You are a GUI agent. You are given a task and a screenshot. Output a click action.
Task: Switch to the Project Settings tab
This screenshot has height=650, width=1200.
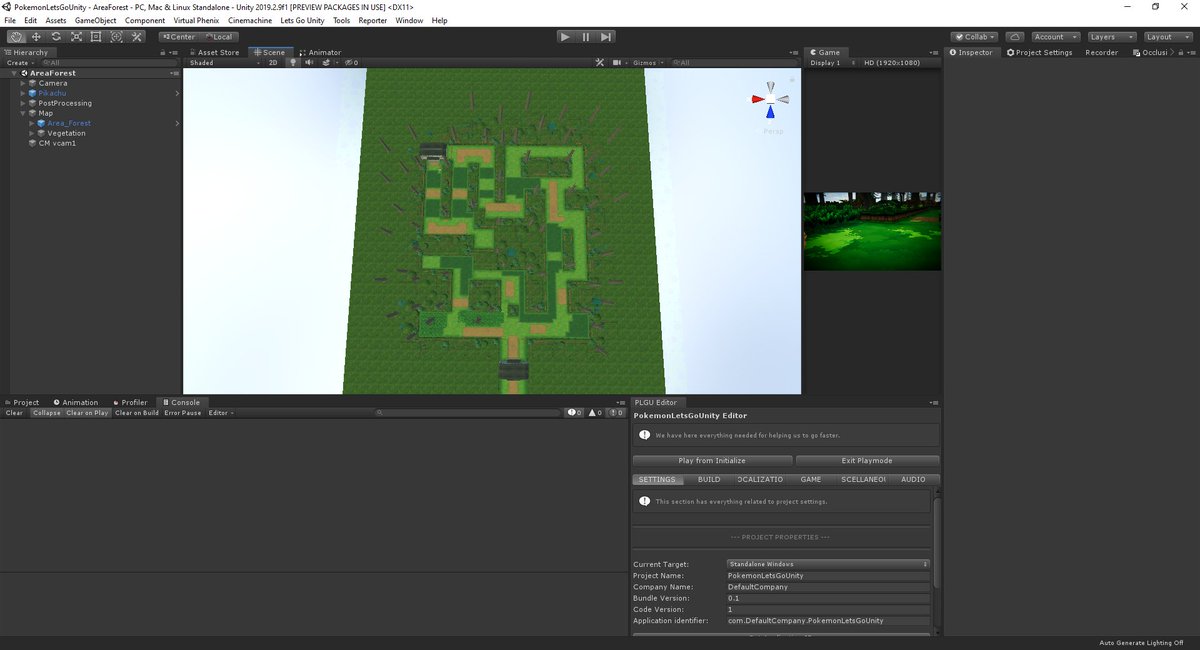click(x=1040, y=52)
